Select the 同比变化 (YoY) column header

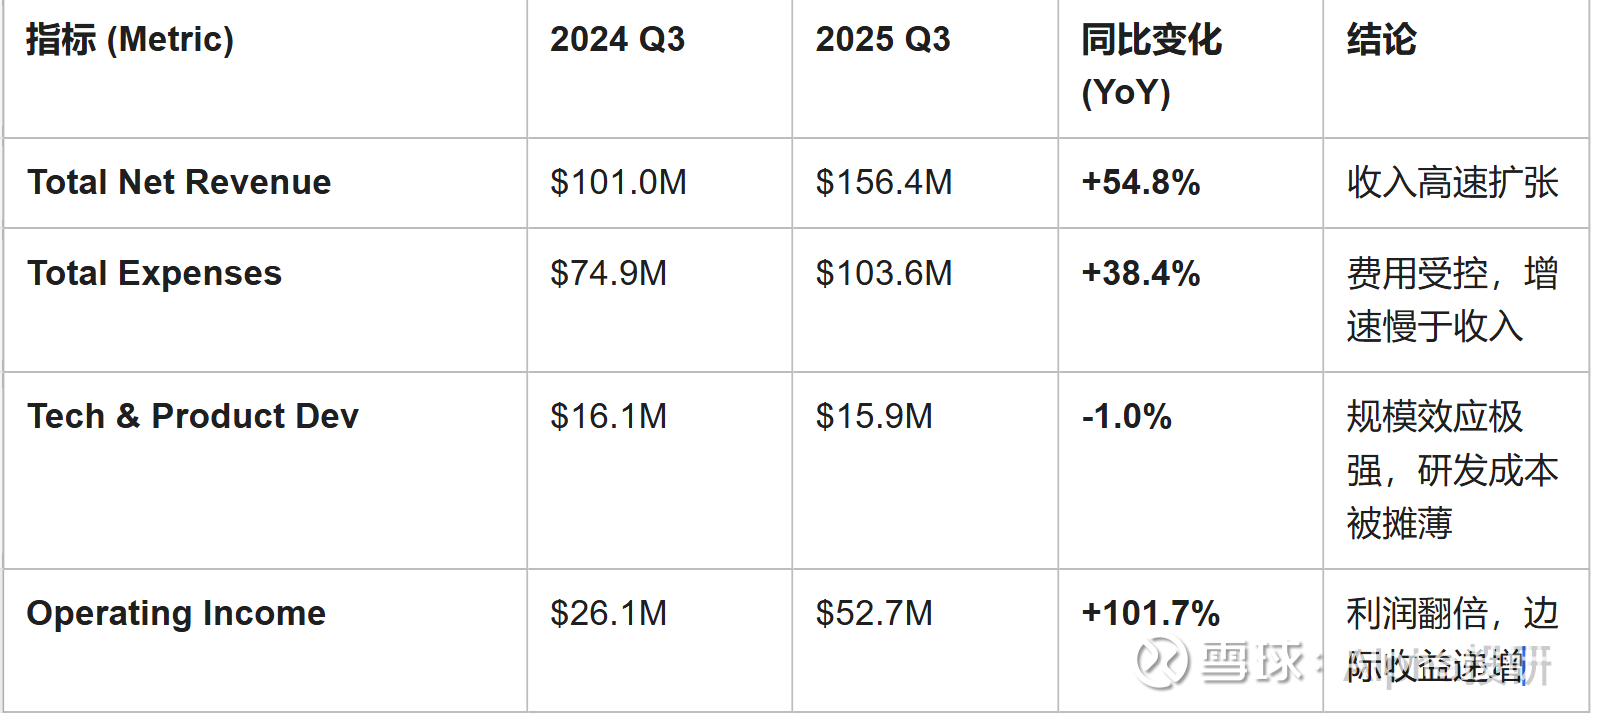pos(1151,66)
